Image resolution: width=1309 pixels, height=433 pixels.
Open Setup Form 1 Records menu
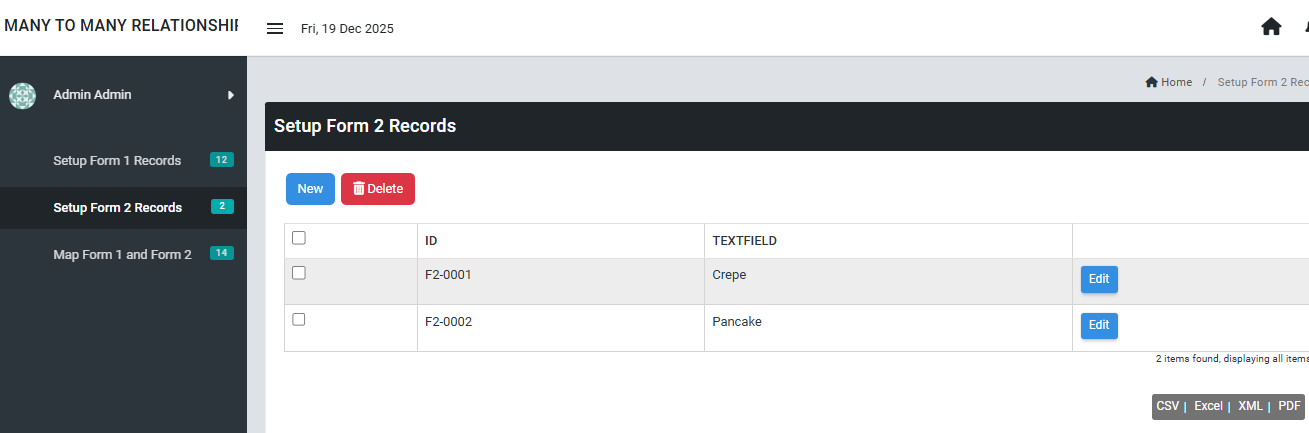(117, 160)
